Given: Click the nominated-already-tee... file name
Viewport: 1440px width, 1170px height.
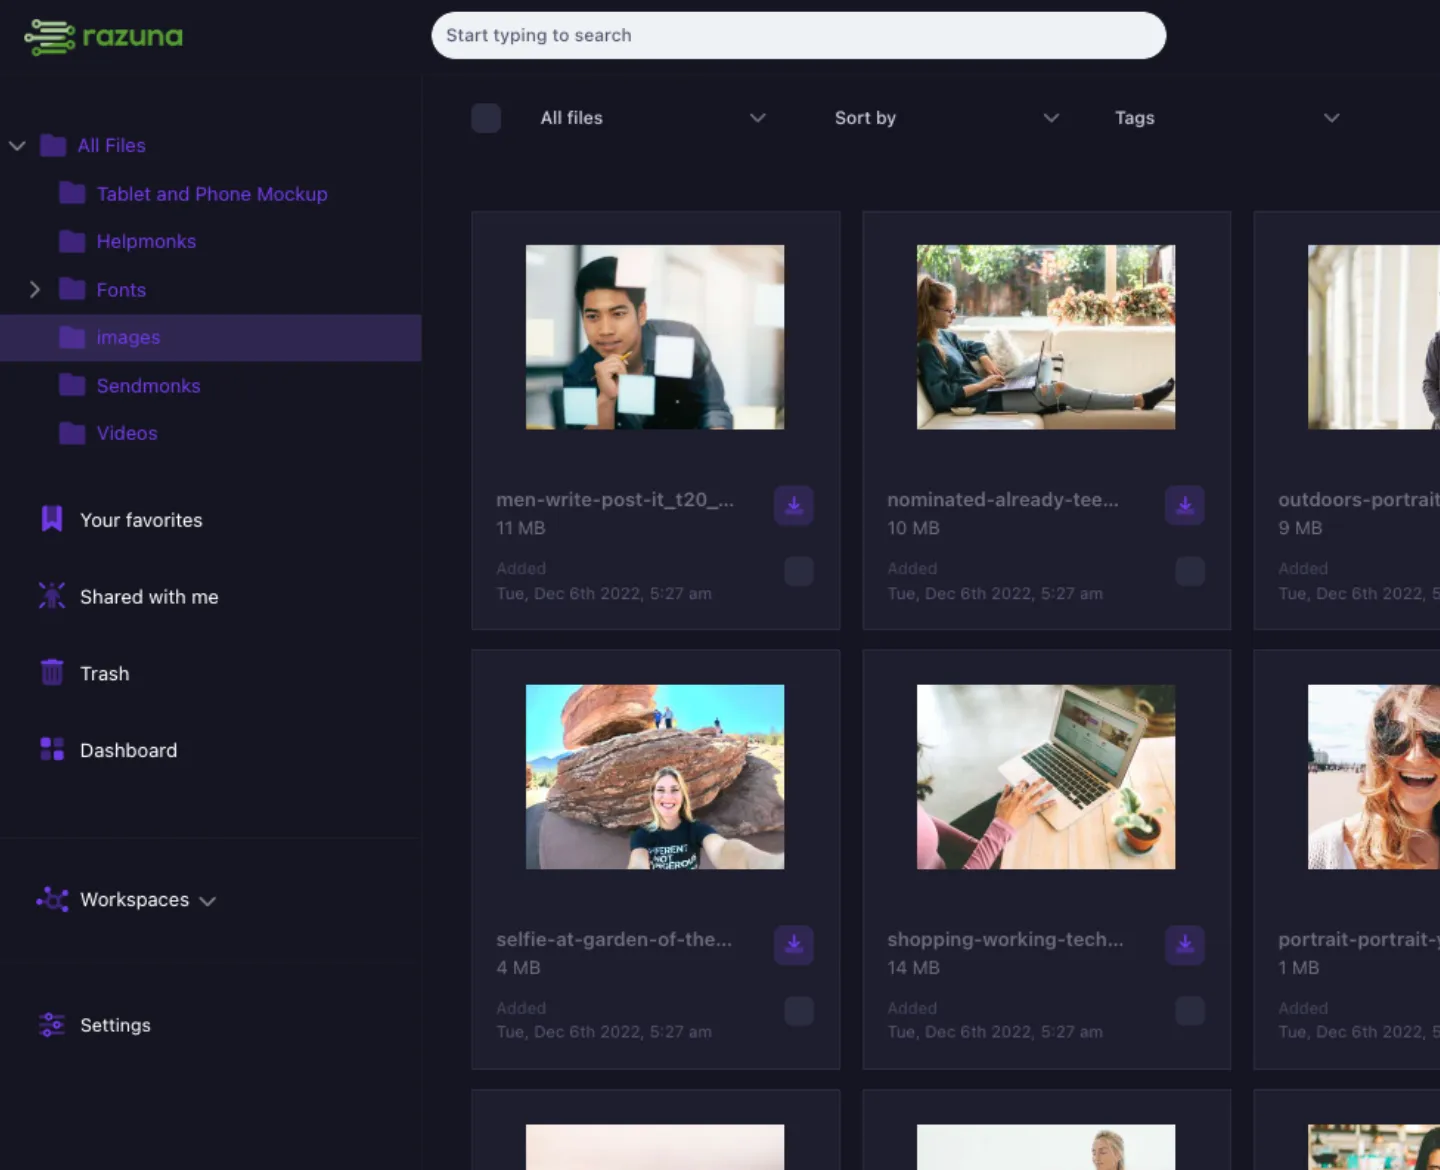Looking at the screenshot, I should (1003, 500).
